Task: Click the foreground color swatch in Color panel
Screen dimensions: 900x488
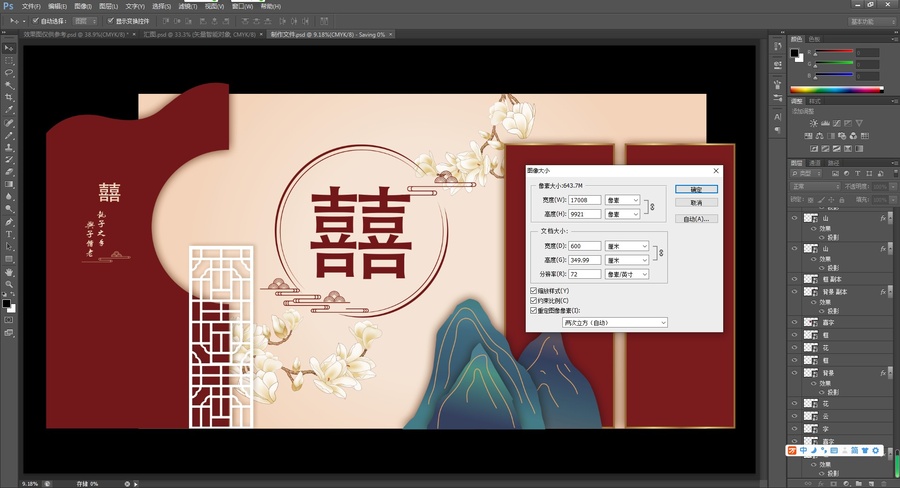Action: (x=794, y=53)
